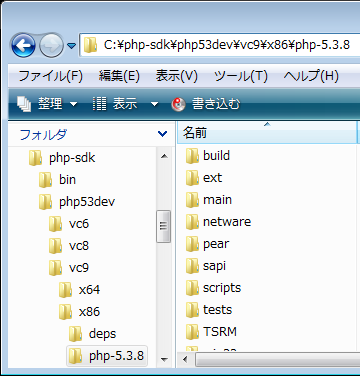The height and width of the screenshot is (376, 360).
Task: Select x64 in the folder tree
Action: pos(89,290)
